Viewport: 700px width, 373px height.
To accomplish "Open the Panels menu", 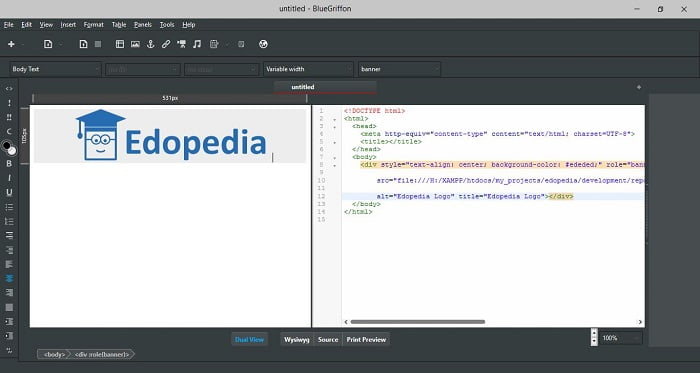I will [143, 25].
